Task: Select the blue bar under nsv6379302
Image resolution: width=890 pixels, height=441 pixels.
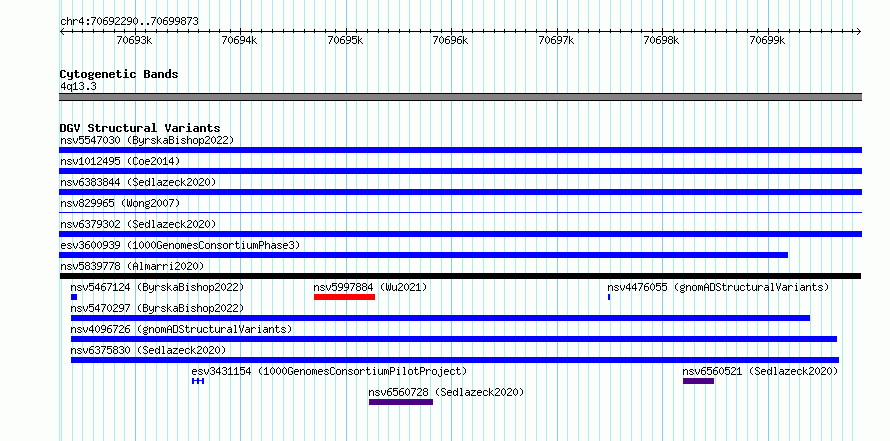Action: [460, 234]
